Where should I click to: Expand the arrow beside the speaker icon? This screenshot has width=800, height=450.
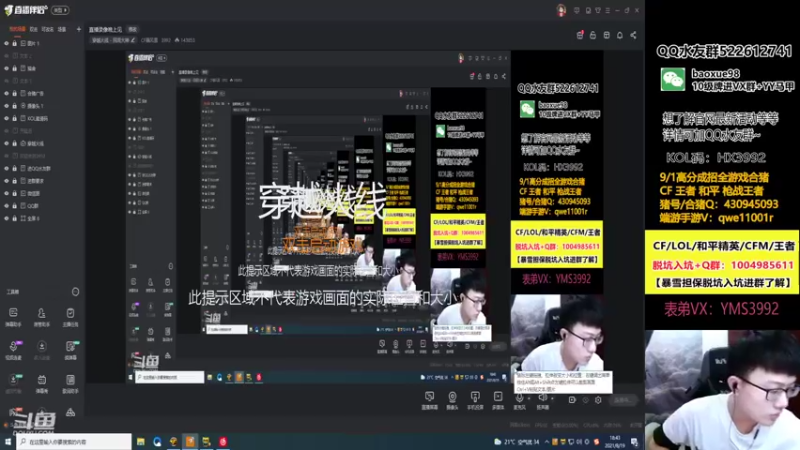pos(552,398)
